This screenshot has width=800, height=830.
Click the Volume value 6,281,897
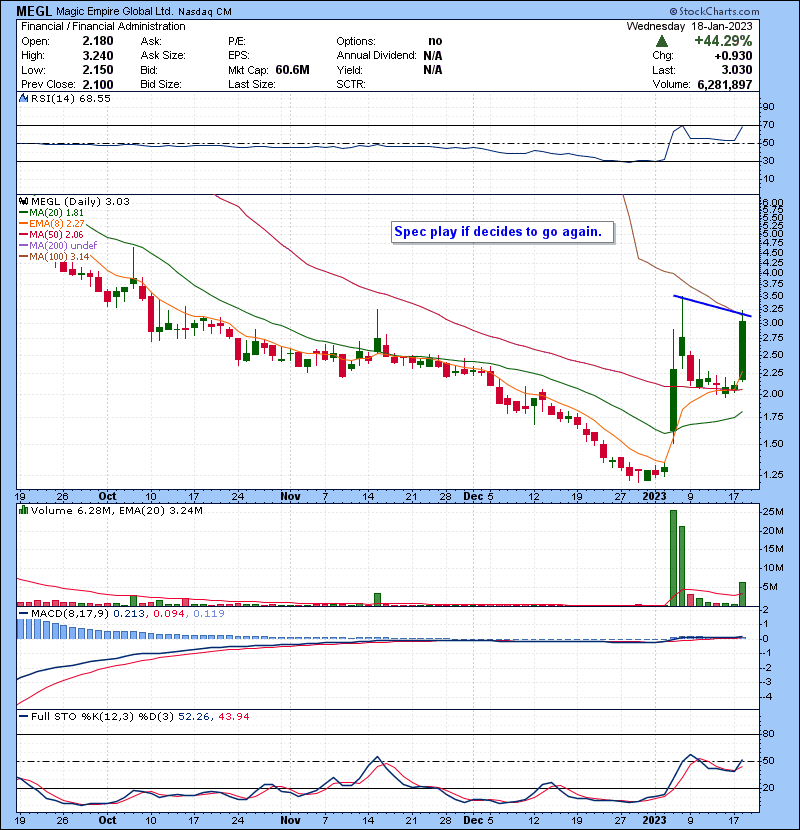[x=725, y=85]
